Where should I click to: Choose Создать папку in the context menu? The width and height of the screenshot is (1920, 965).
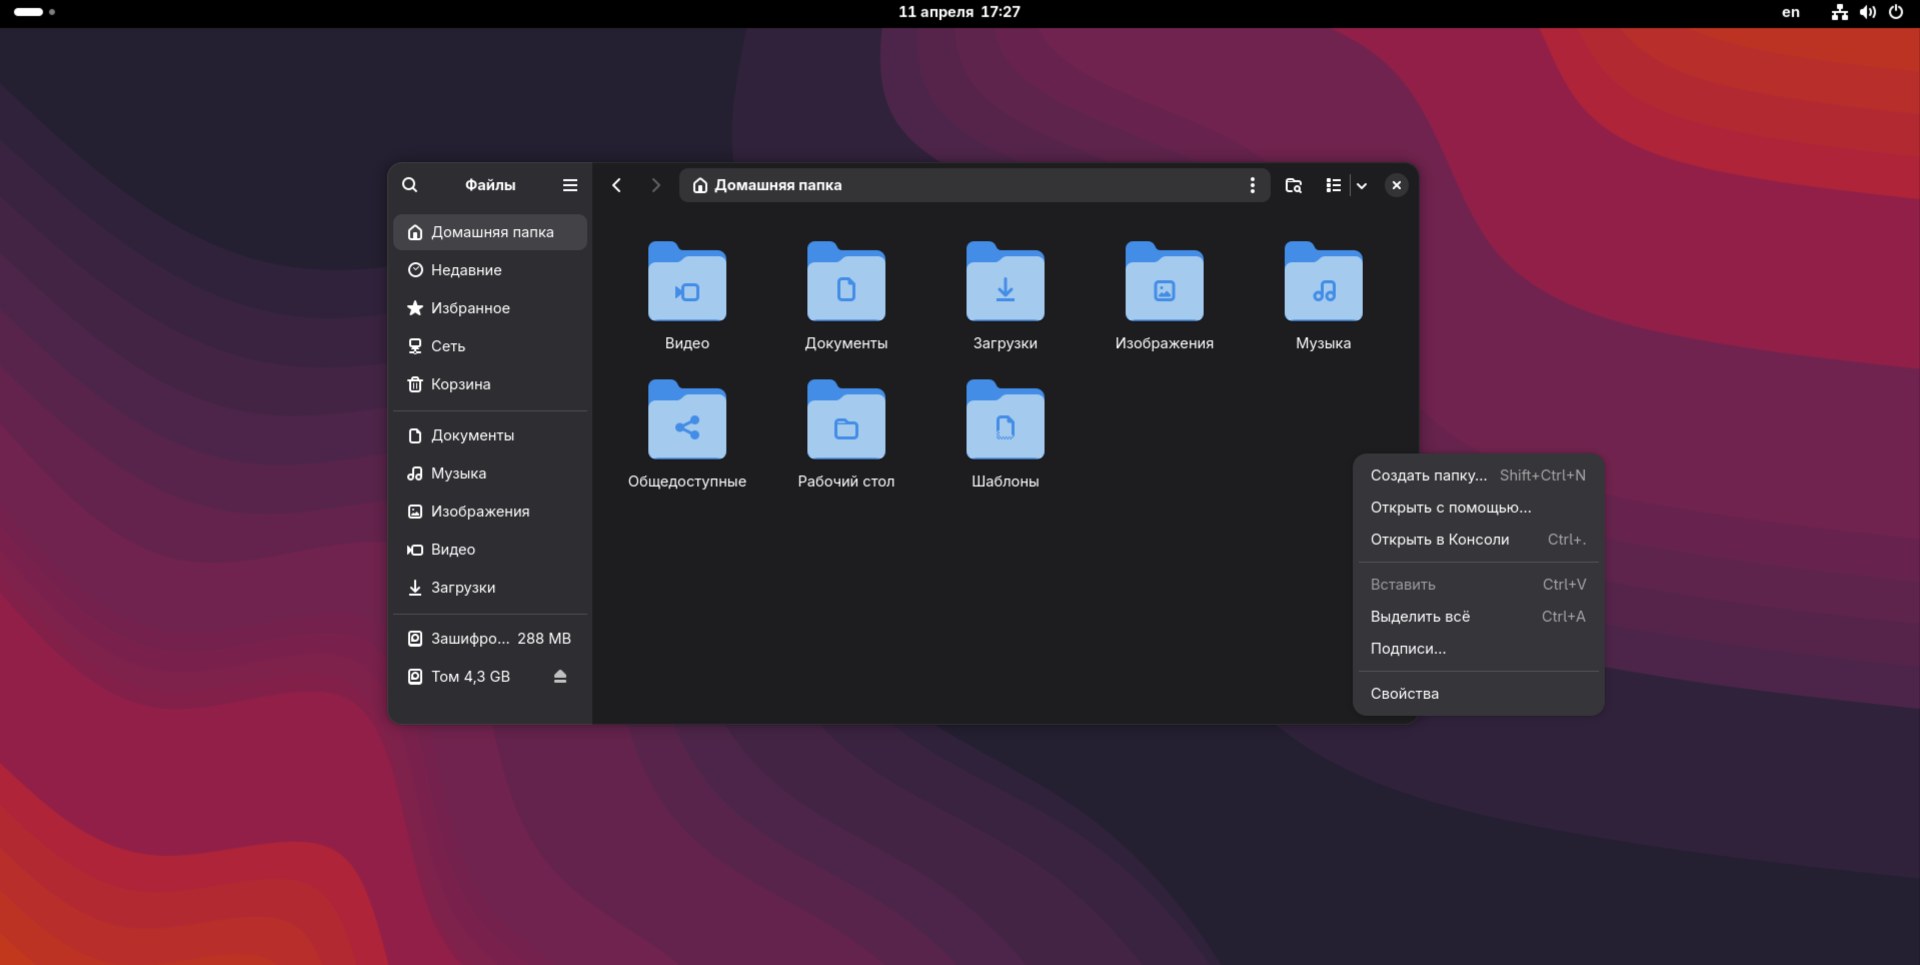point(1428,475)
